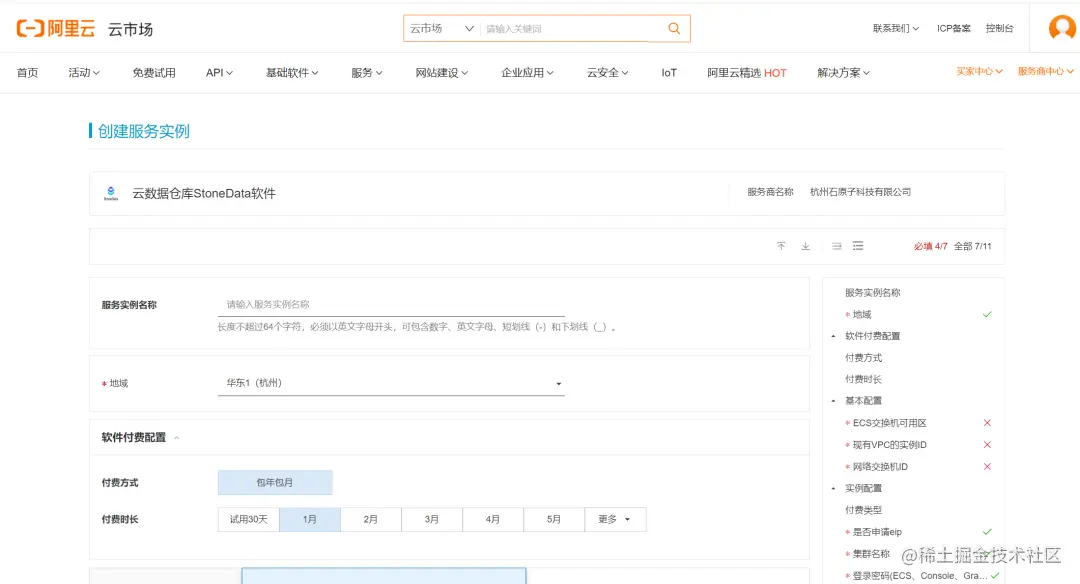The width and height of the screenshot is (1080, 584).
Task: Select the 3月 duration
Action: click(x=432, y=519)
